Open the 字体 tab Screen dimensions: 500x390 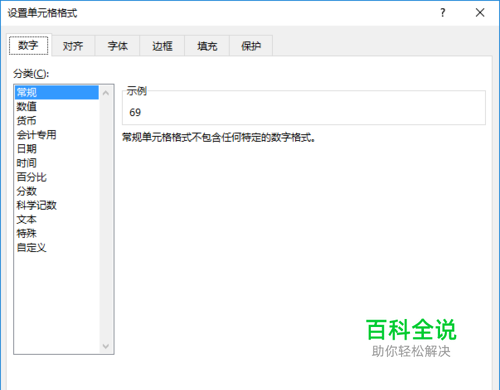point(118,46)
